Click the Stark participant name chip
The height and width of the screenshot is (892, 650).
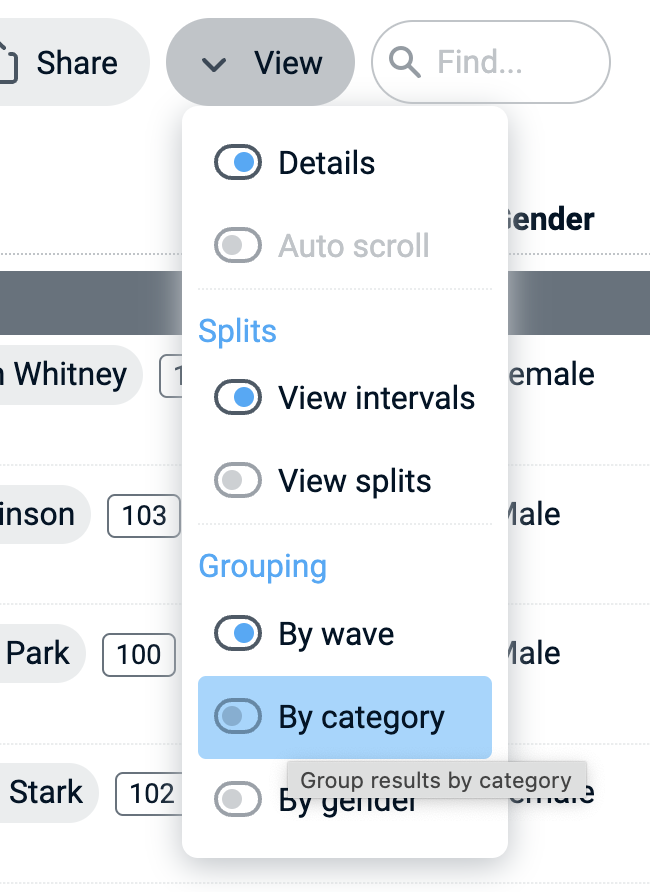click(45, 793)
